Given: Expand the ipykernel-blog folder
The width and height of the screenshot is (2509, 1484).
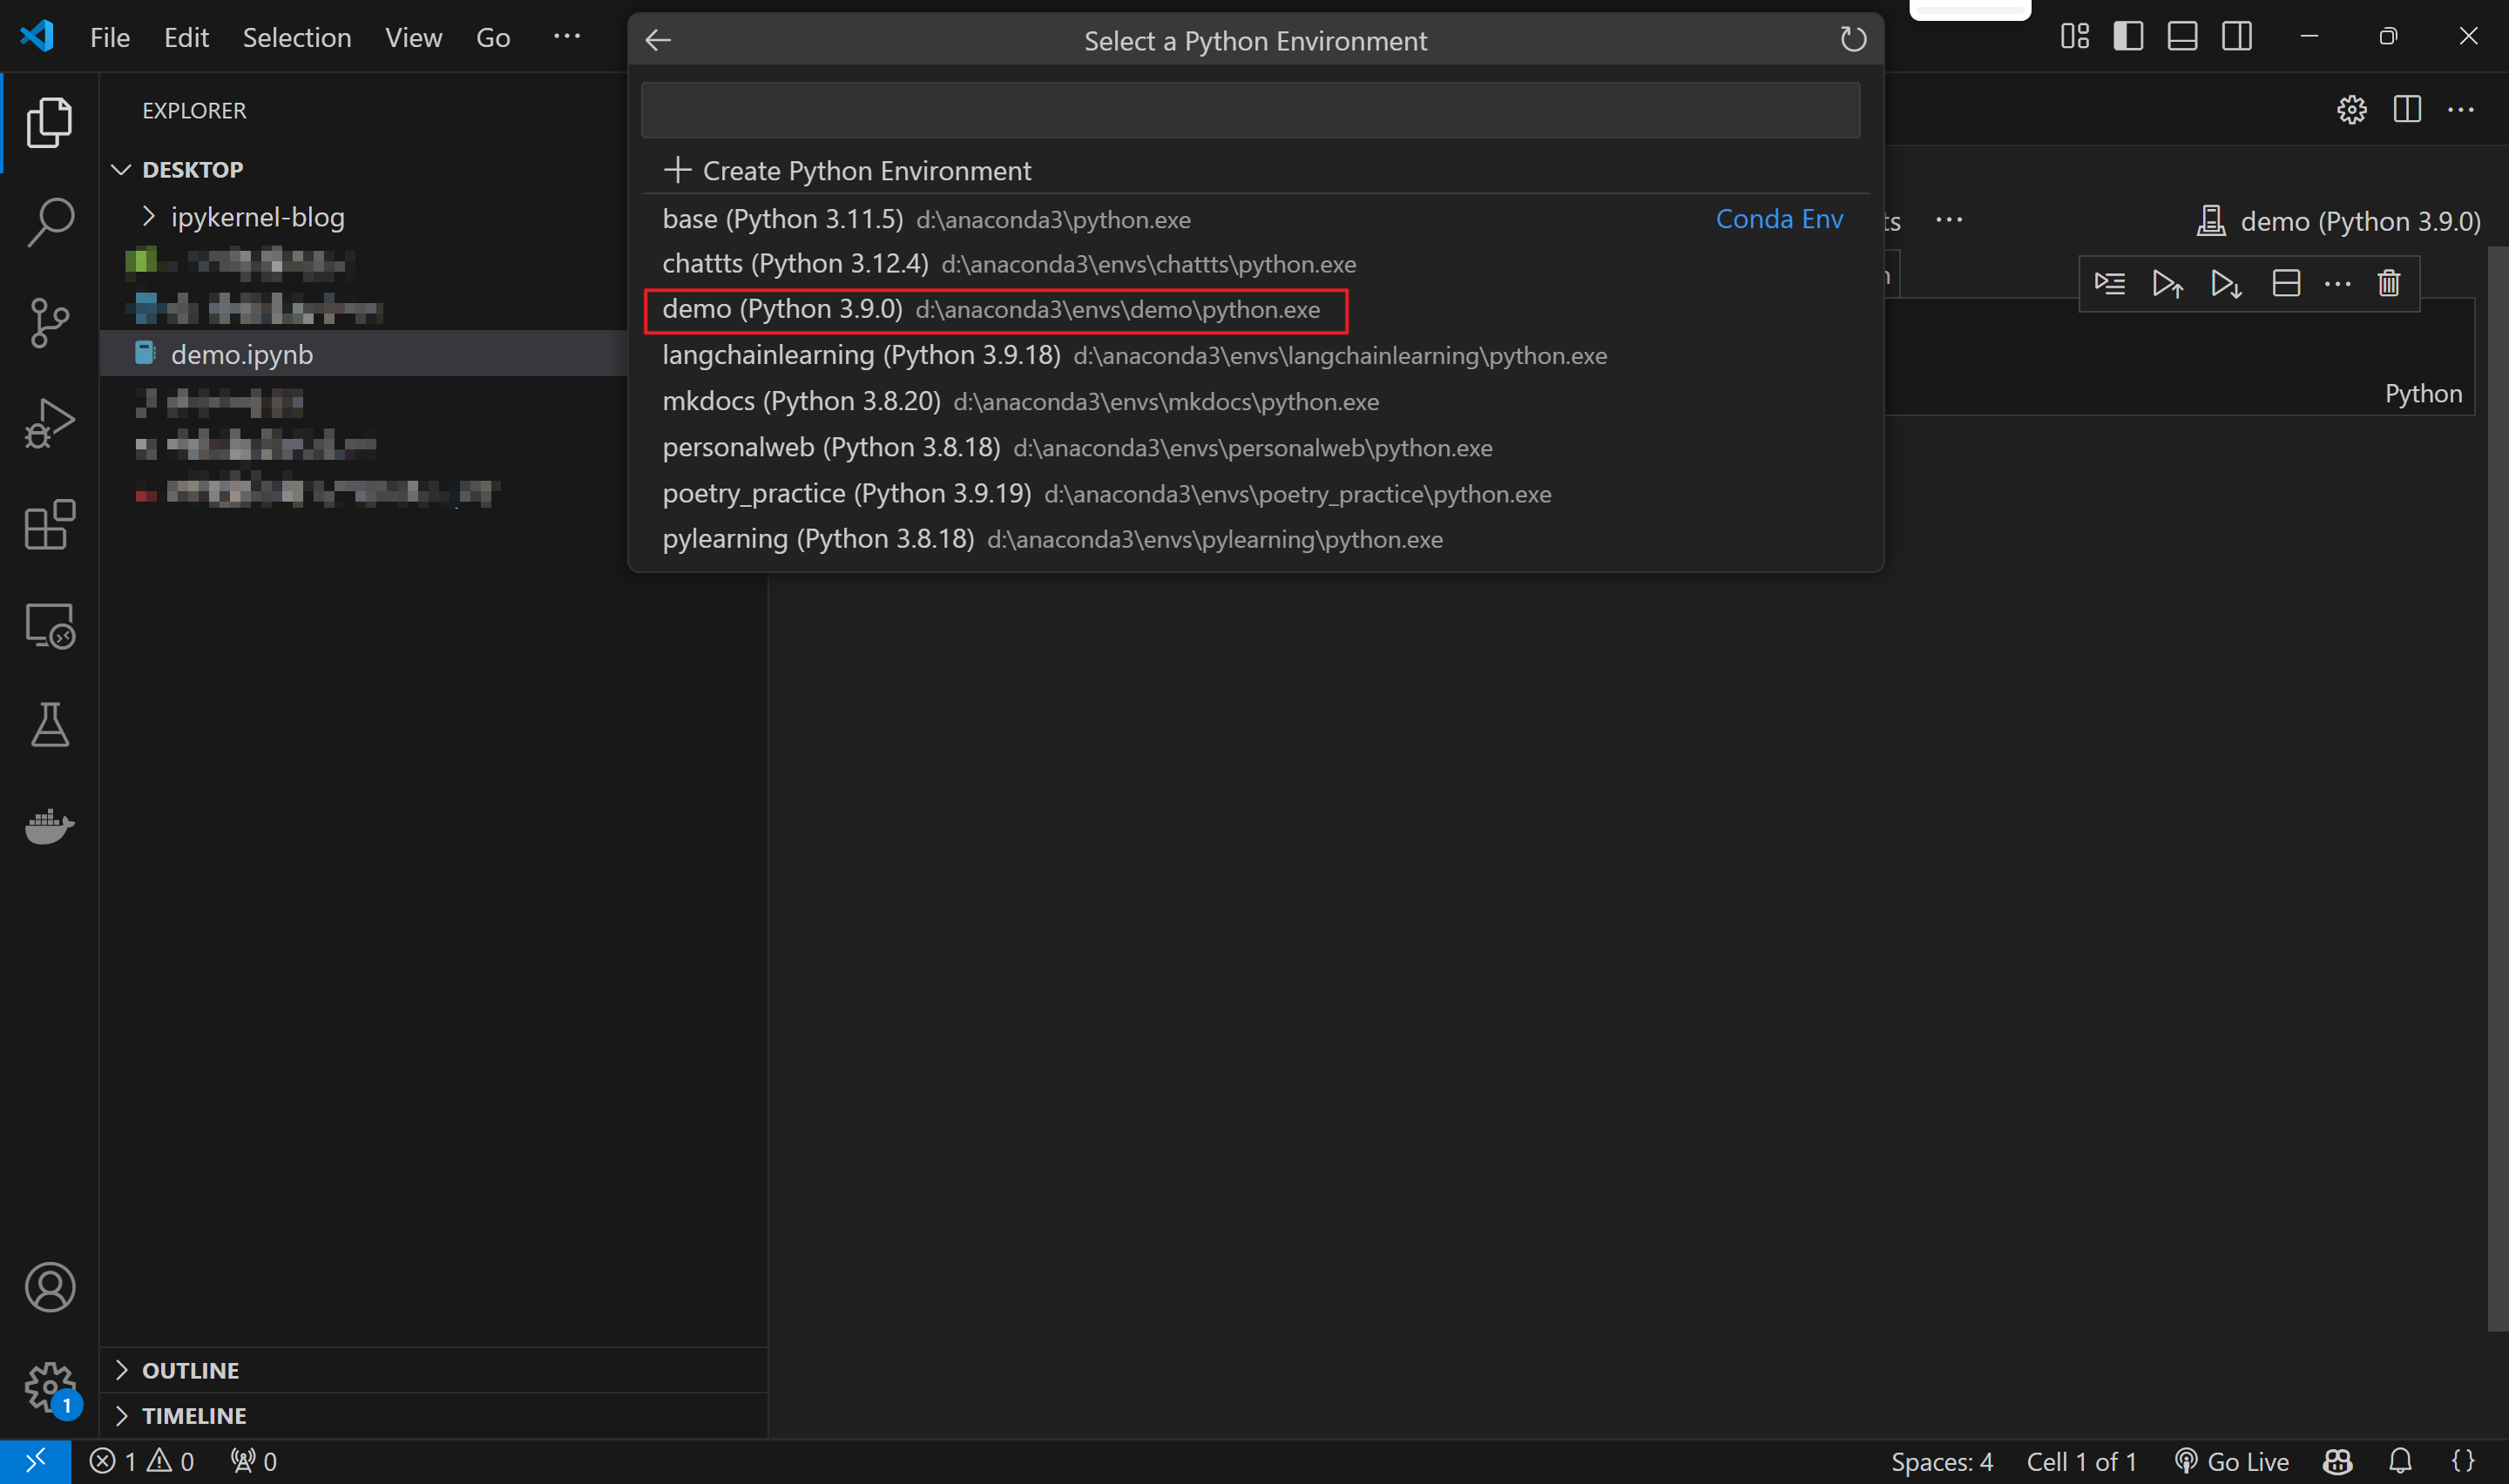Looking at the screenshot, I should pyautogui.click(x=257, y=217).
